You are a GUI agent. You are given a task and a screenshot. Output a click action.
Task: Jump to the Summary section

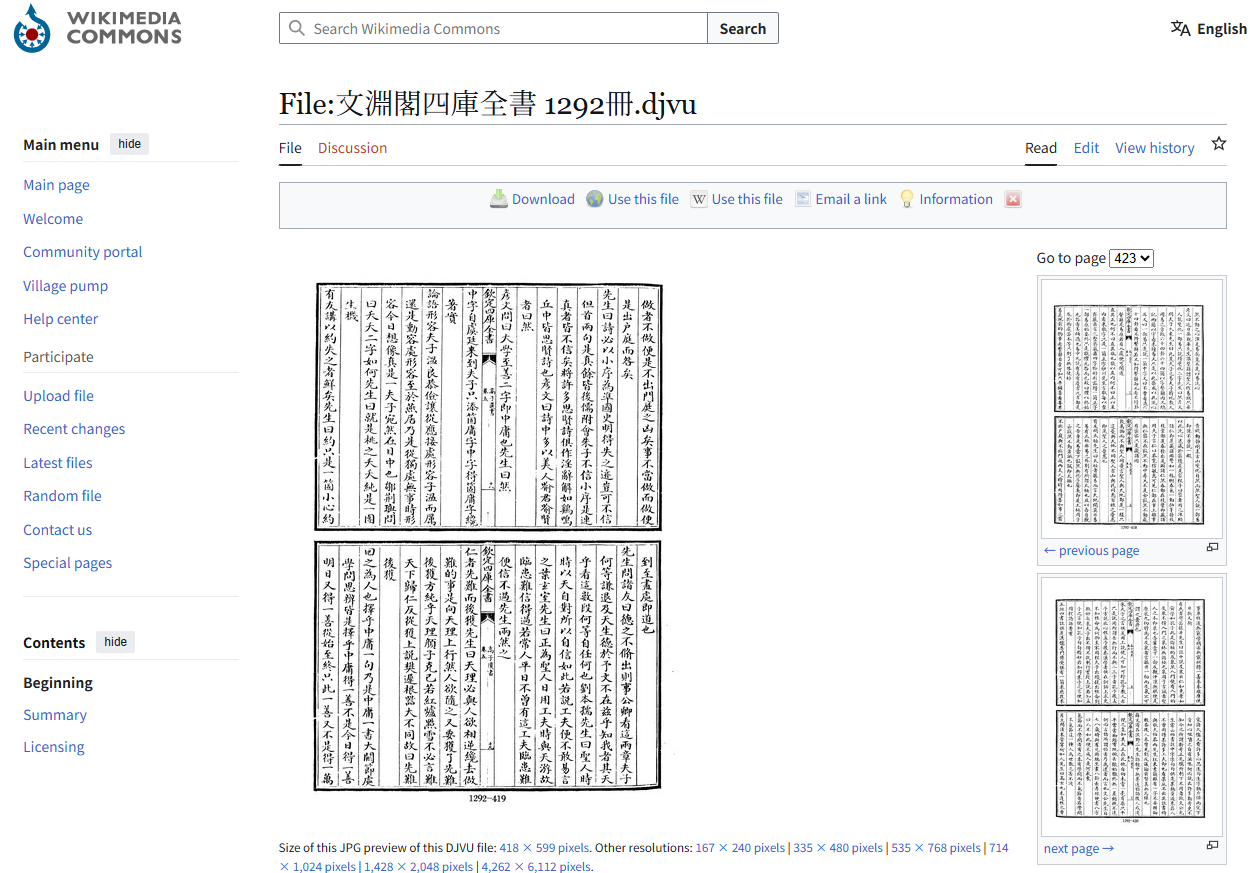pyautogui.click(x=55, y=715)
